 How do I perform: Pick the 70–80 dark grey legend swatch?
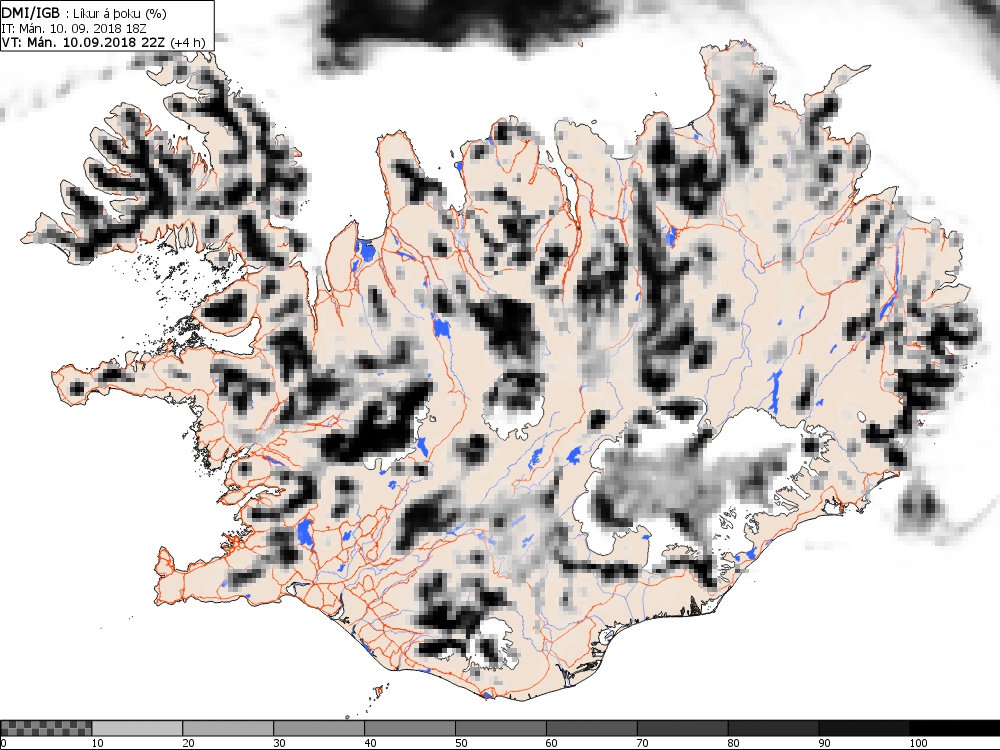[682, 728]
